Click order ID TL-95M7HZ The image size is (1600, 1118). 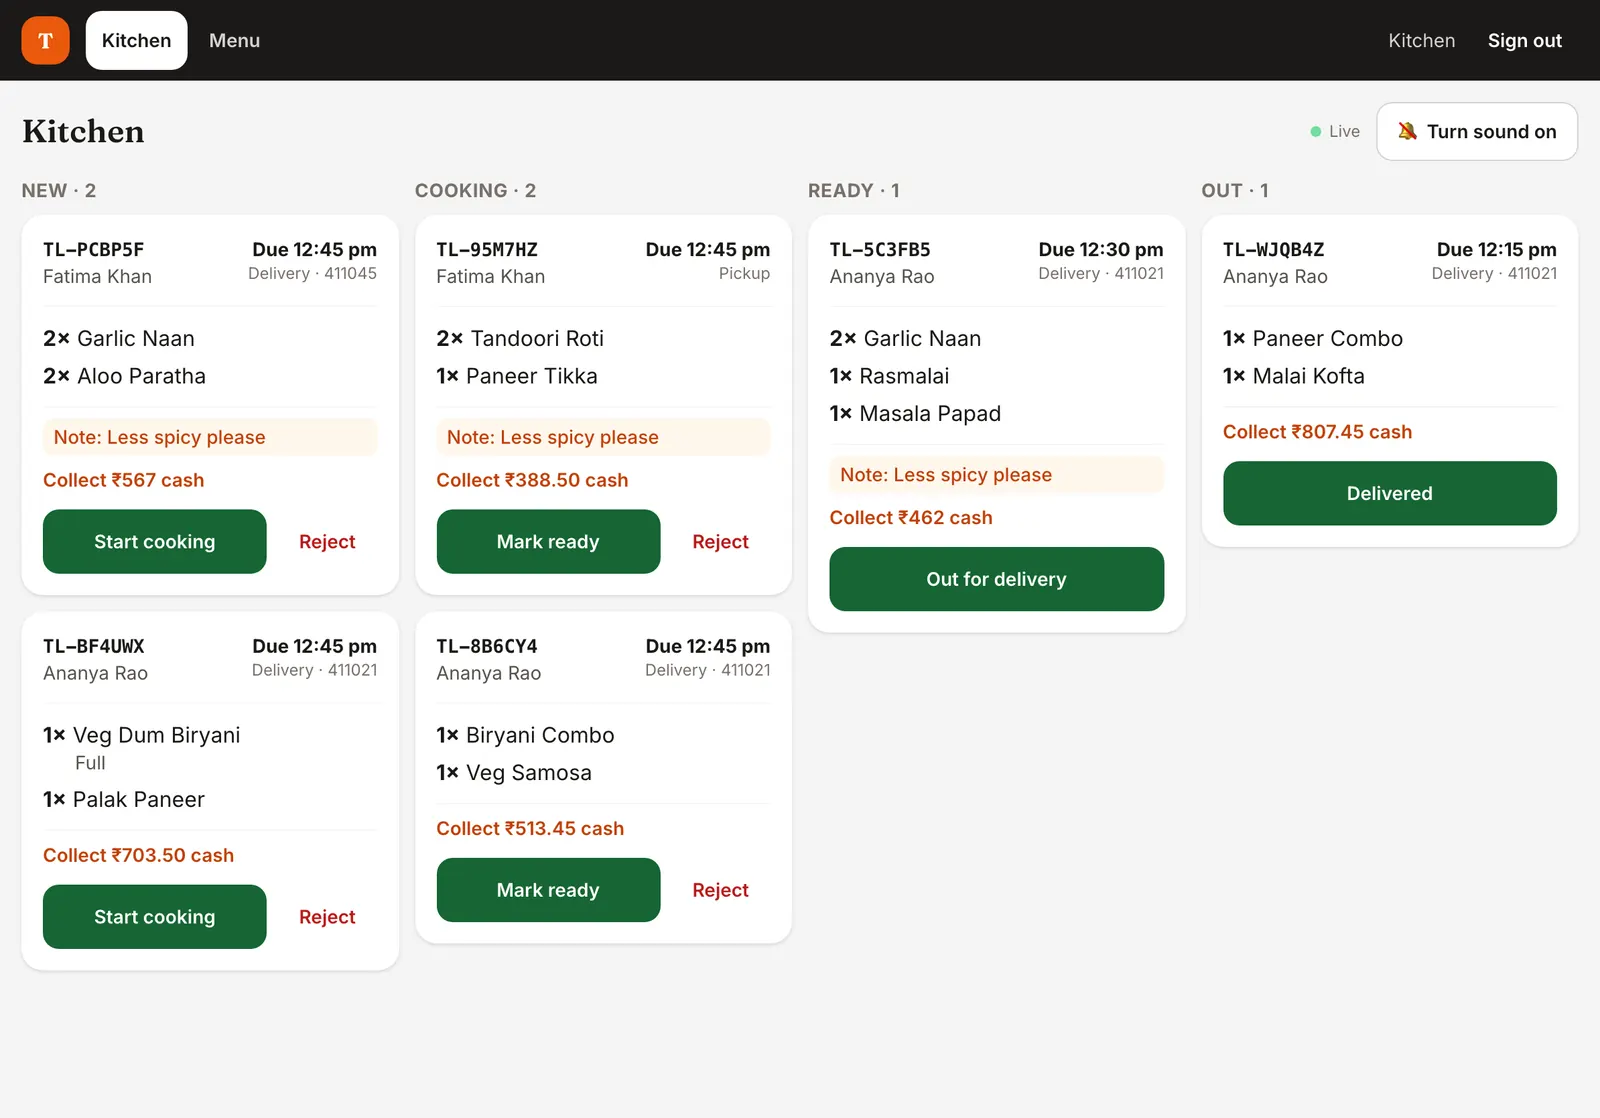(x=487, y=249)
